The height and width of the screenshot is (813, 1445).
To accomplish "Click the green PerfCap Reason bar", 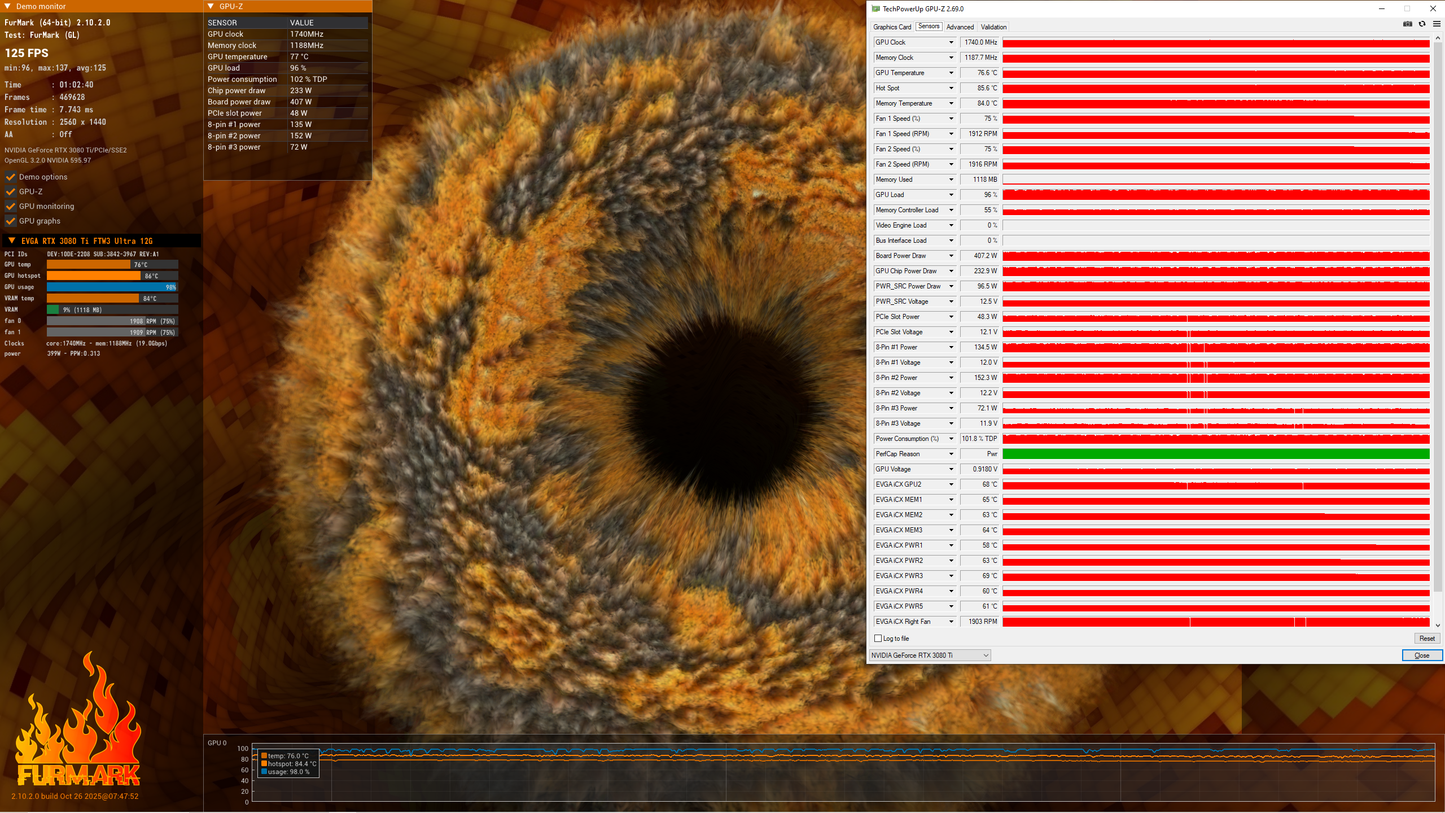I will coord(1215,454).
